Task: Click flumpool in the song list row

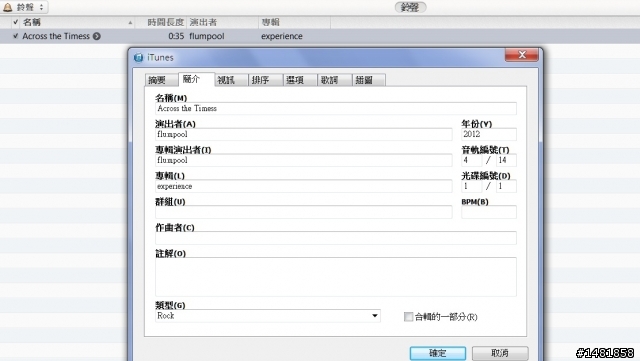Action: [207, 36]
